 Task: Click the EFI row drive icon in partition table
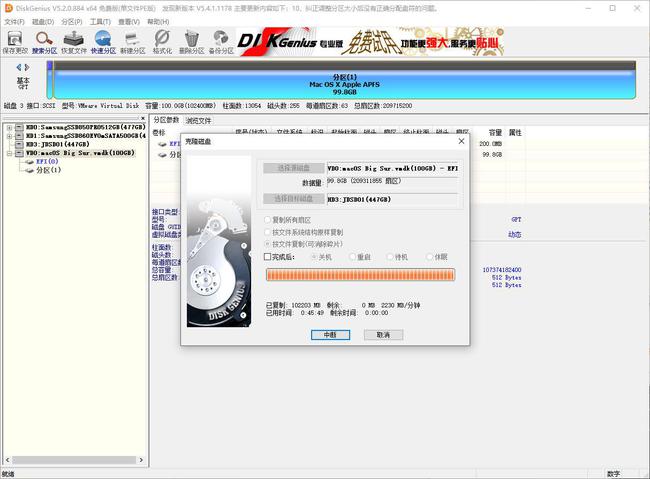[162, 144]
